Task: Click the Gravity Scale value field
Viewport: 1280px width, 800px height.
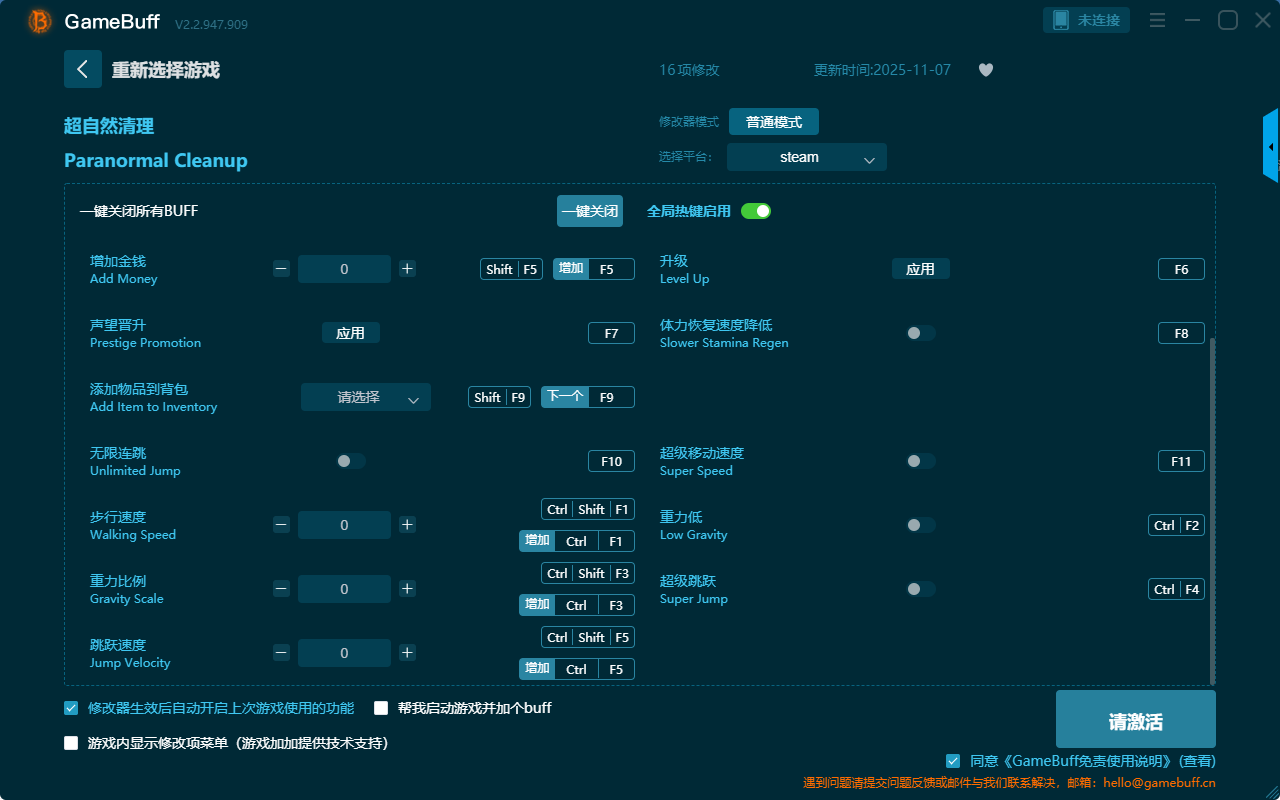Action: tap(344, 589)
